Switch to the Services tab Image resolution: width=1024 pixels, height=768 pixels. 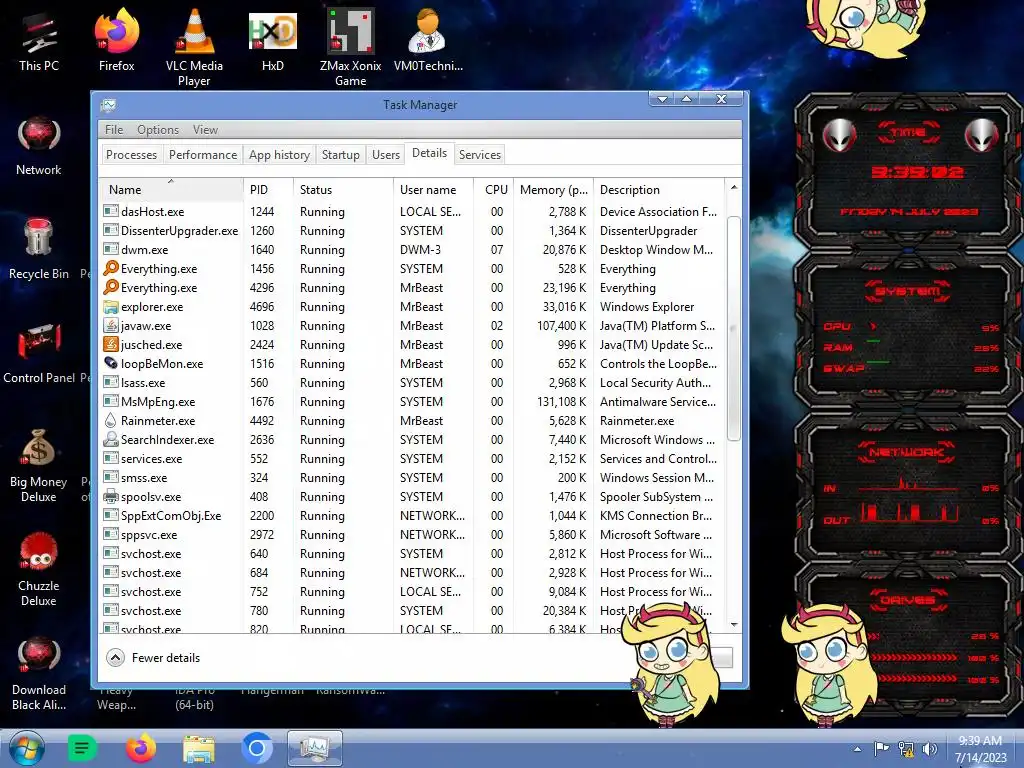[x=479, y=155]
